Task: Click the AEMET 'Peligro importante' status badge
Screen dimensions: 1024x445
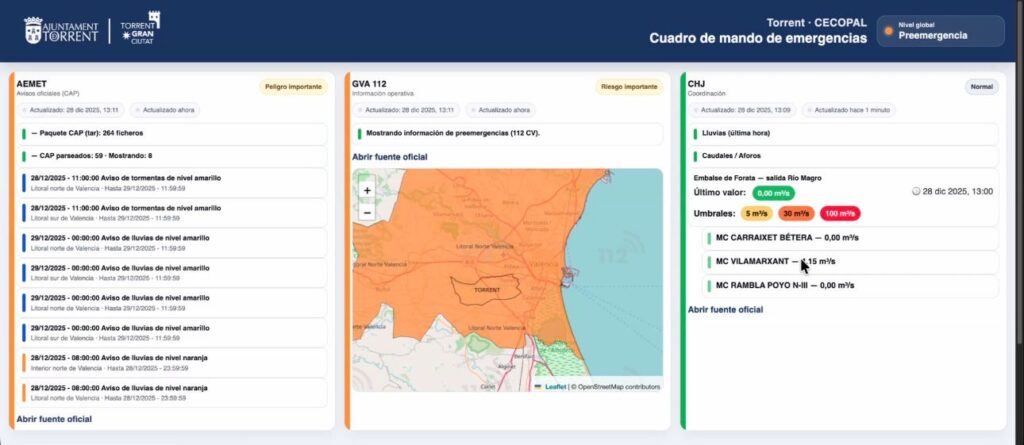Action: click(x=293, y=87)
